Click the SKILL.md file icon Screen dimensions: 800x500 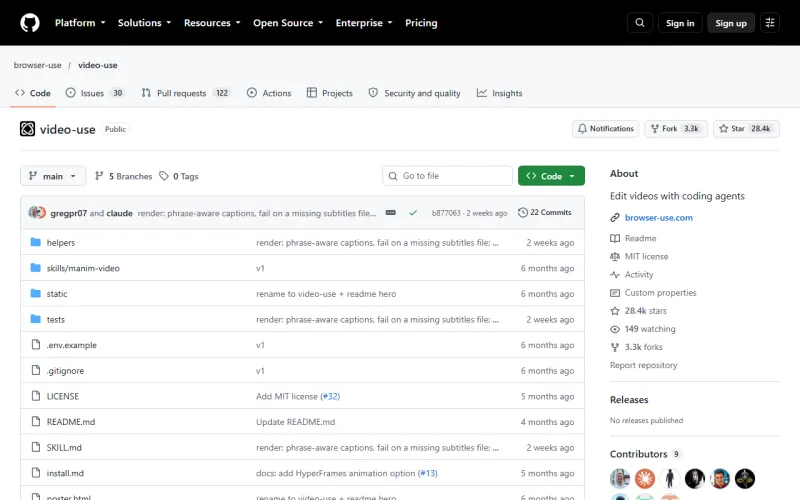[35, 447]
